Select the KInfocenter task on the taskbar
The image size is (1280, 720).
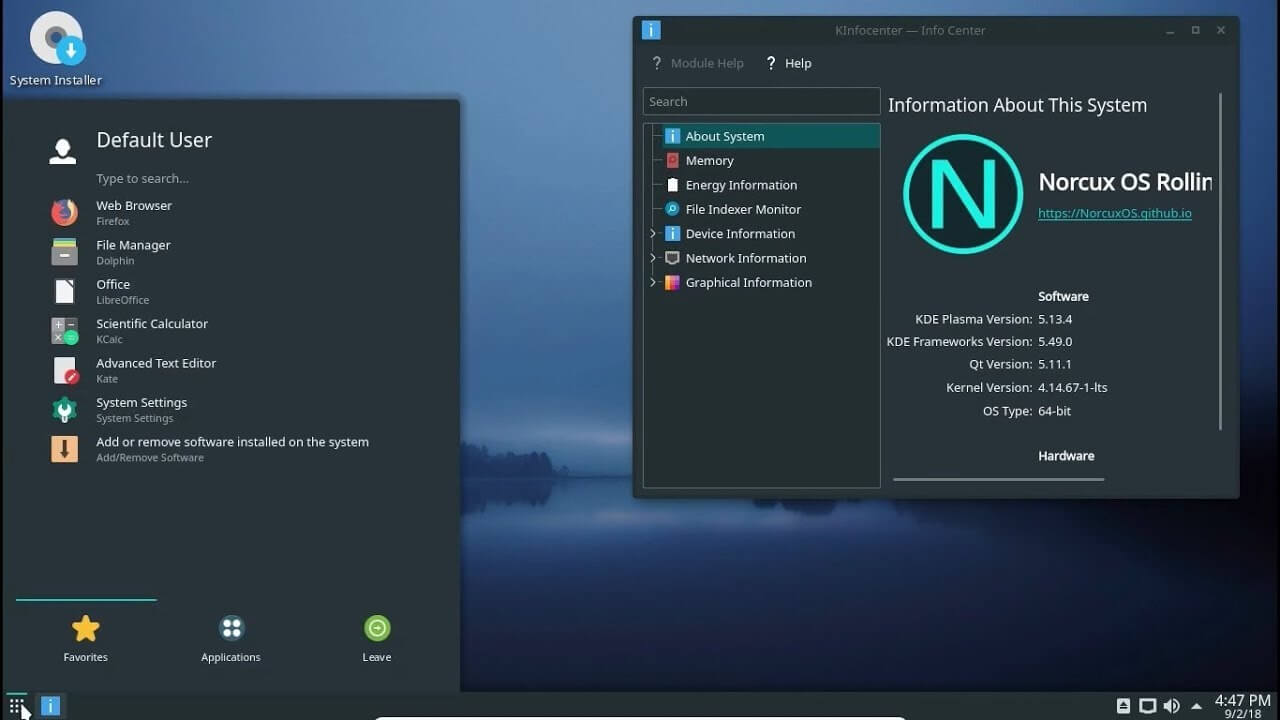pos(51,706)
